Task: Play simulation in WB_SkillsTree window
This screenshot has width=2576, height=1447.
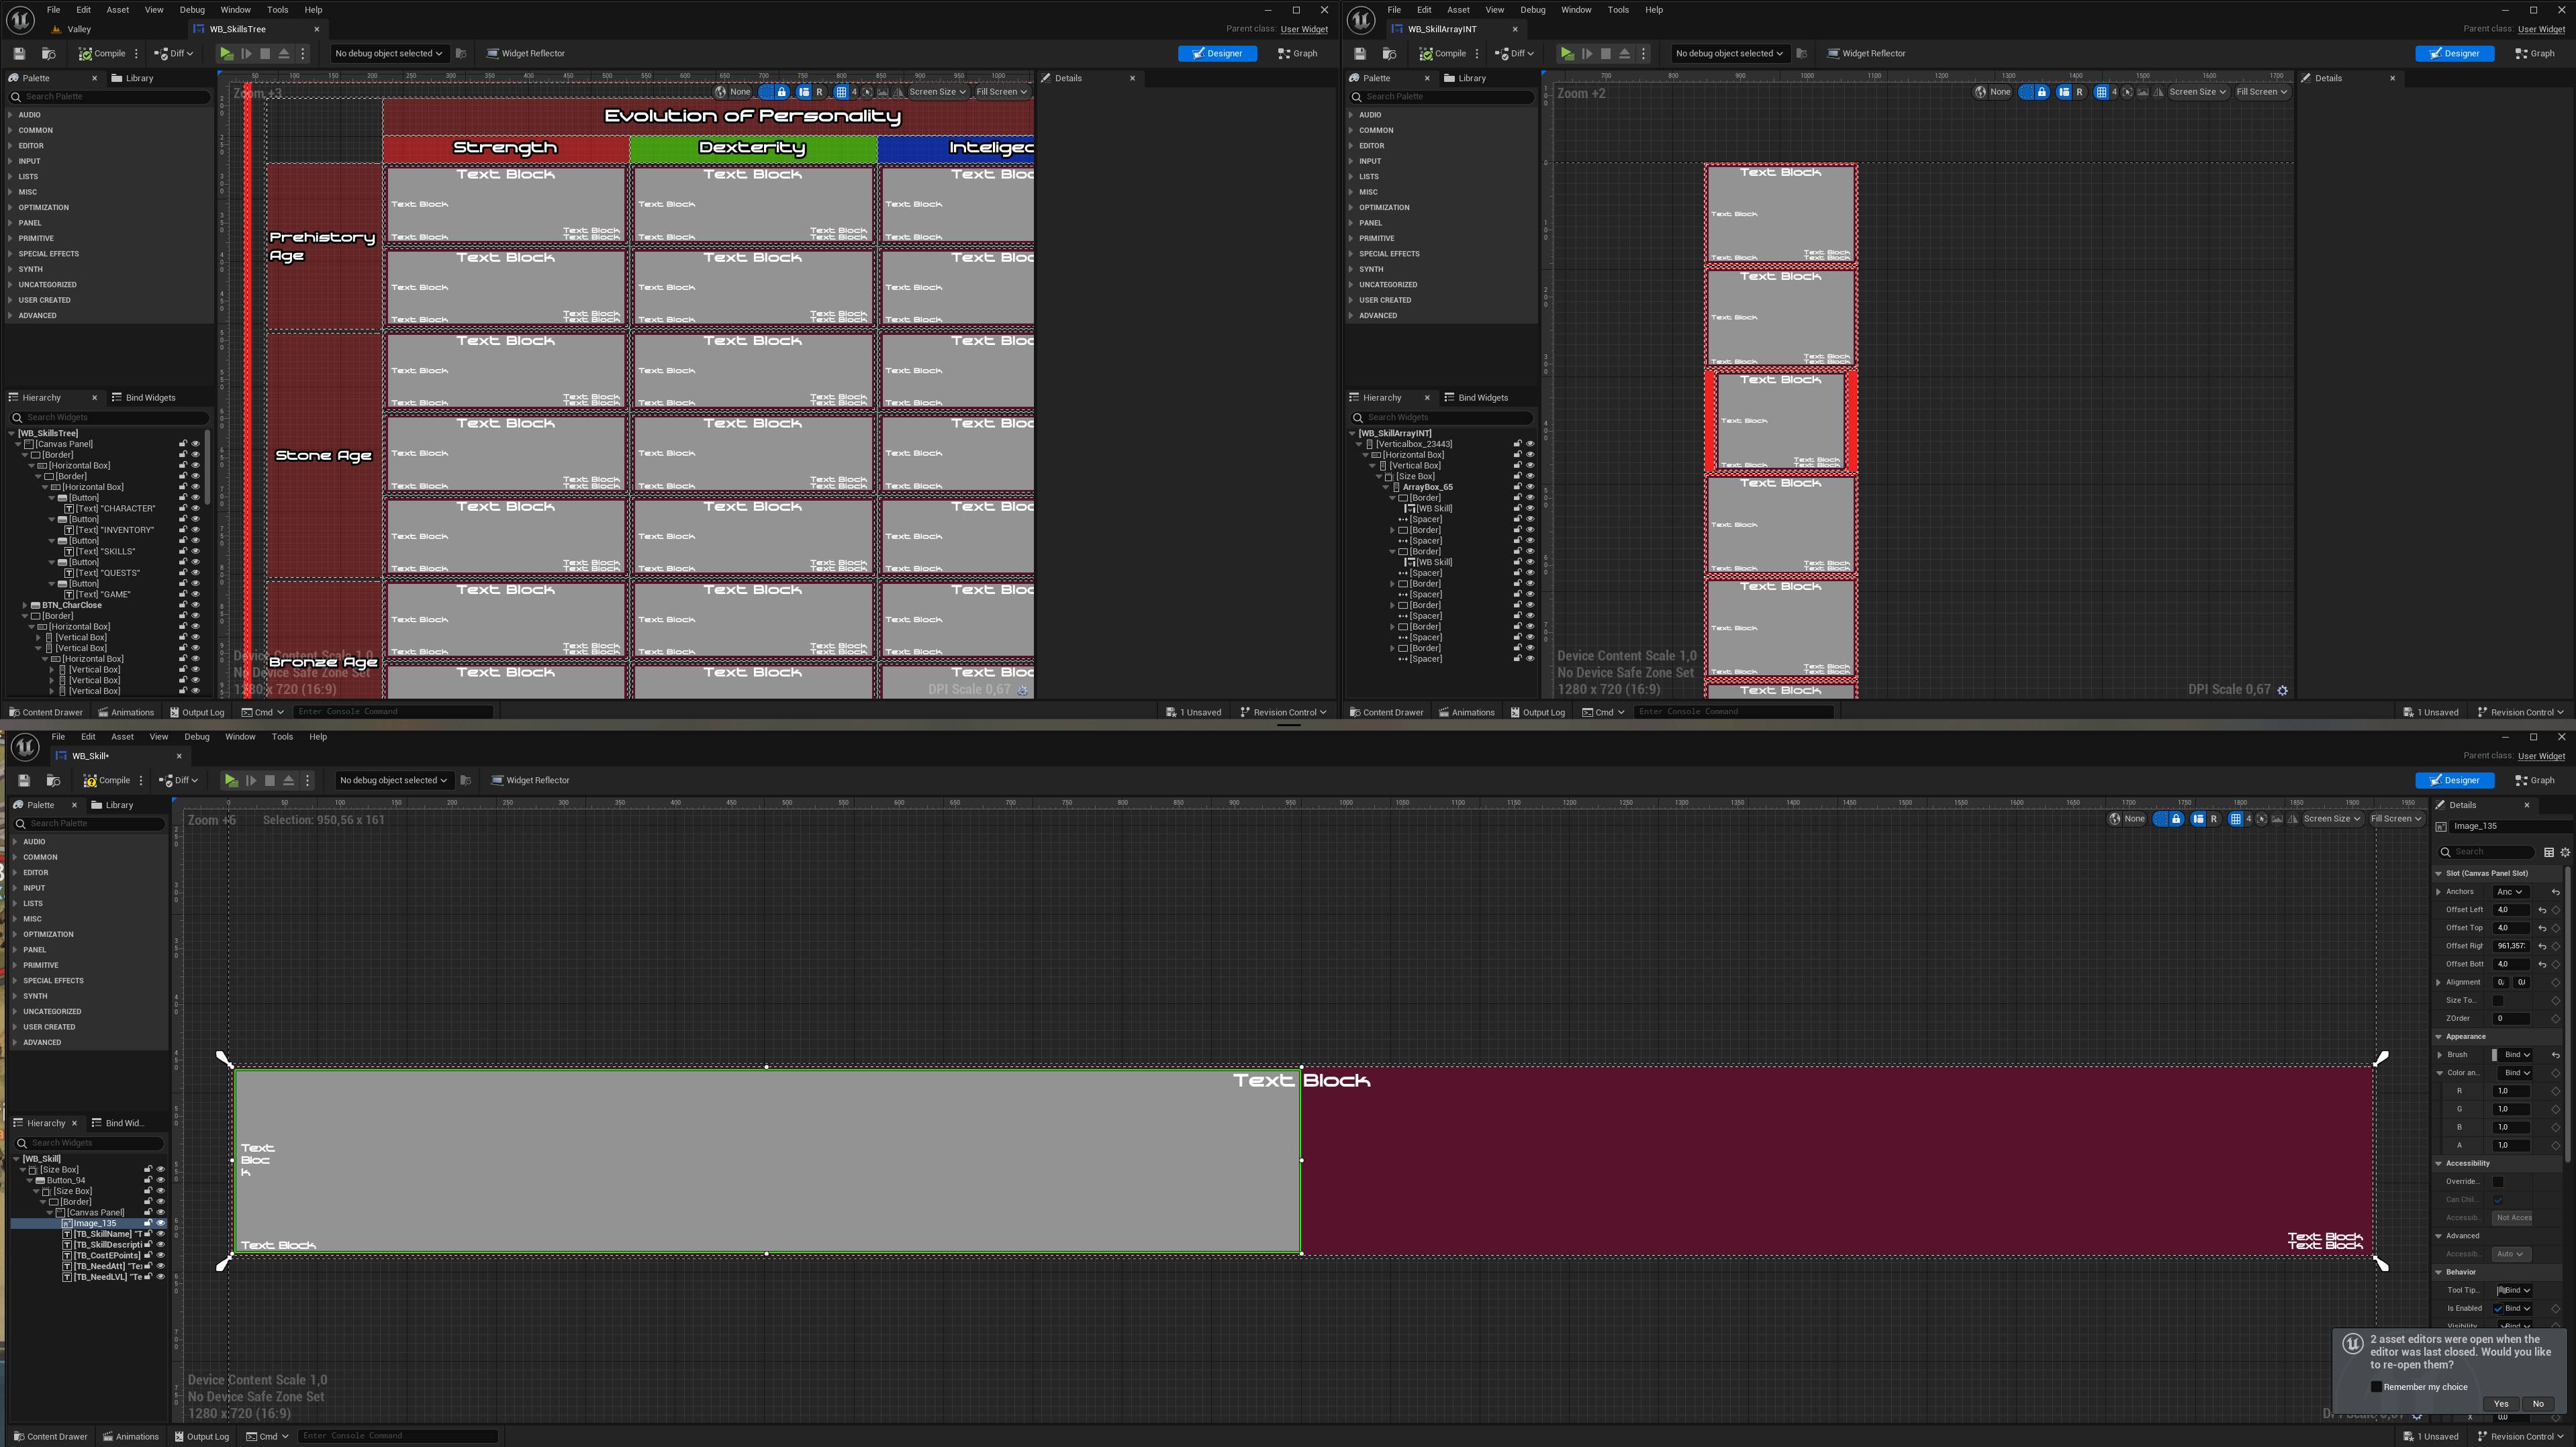Action: pyautogui.click(x=227, y=54)
